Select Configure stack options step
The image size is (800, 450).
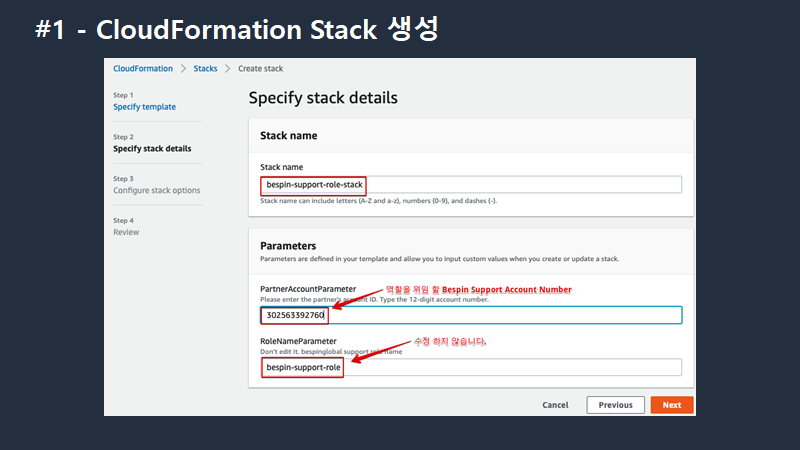point(157,190)
